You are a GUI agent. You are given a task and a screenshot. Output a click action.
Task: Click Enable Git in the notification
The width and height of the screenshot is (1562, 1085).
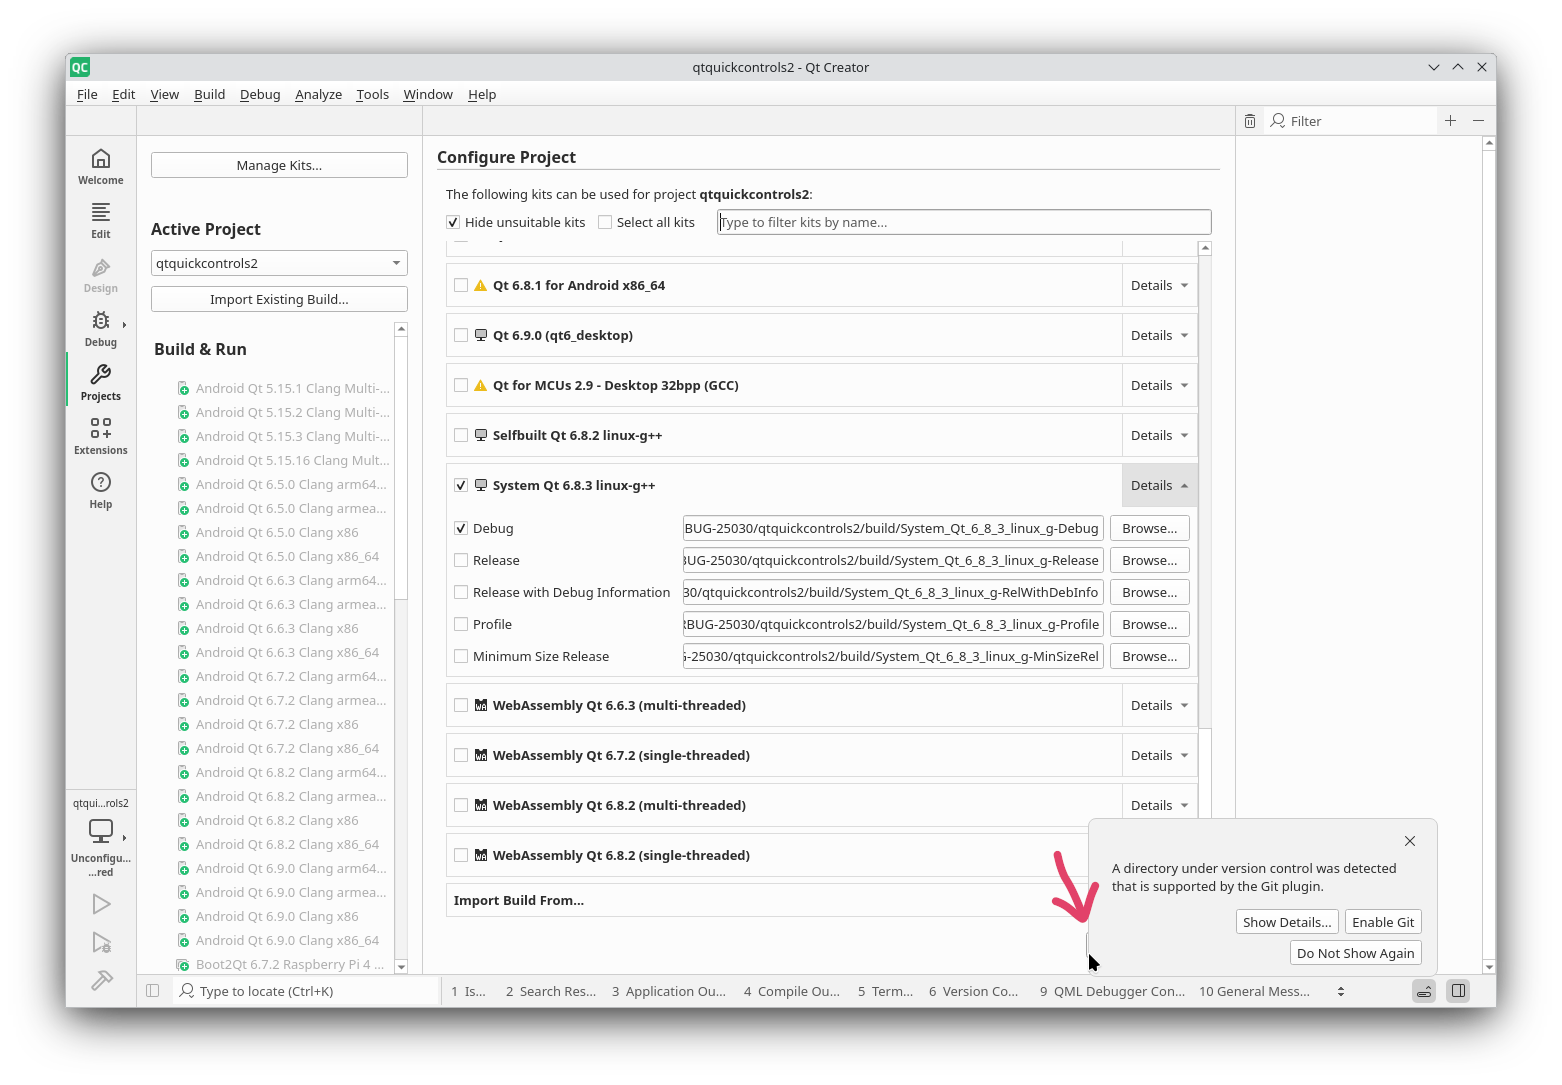pyautogui.click(x=1383, y=922)
